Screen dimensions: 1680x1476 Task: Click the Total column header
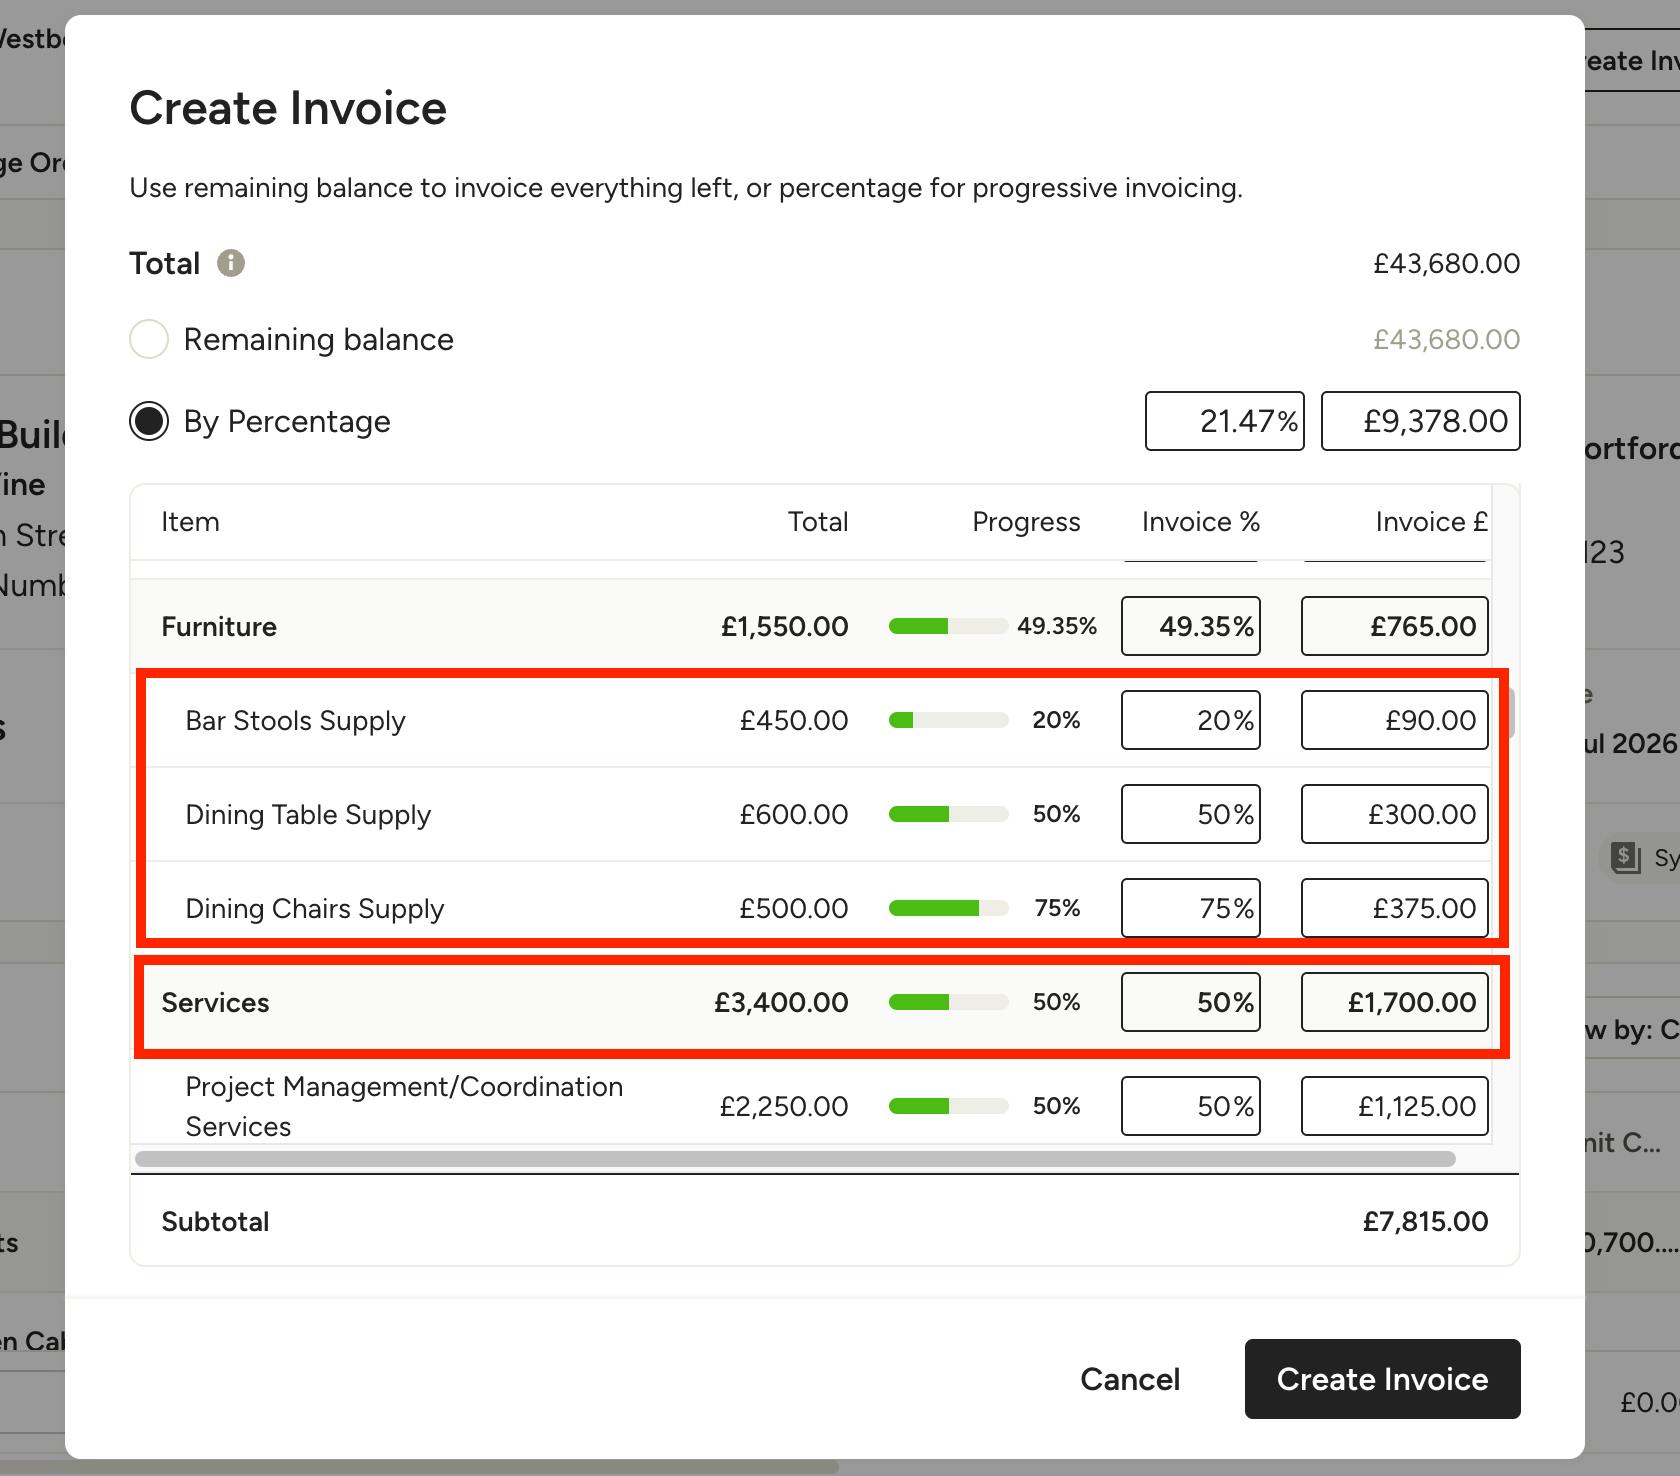coord(818,522)
